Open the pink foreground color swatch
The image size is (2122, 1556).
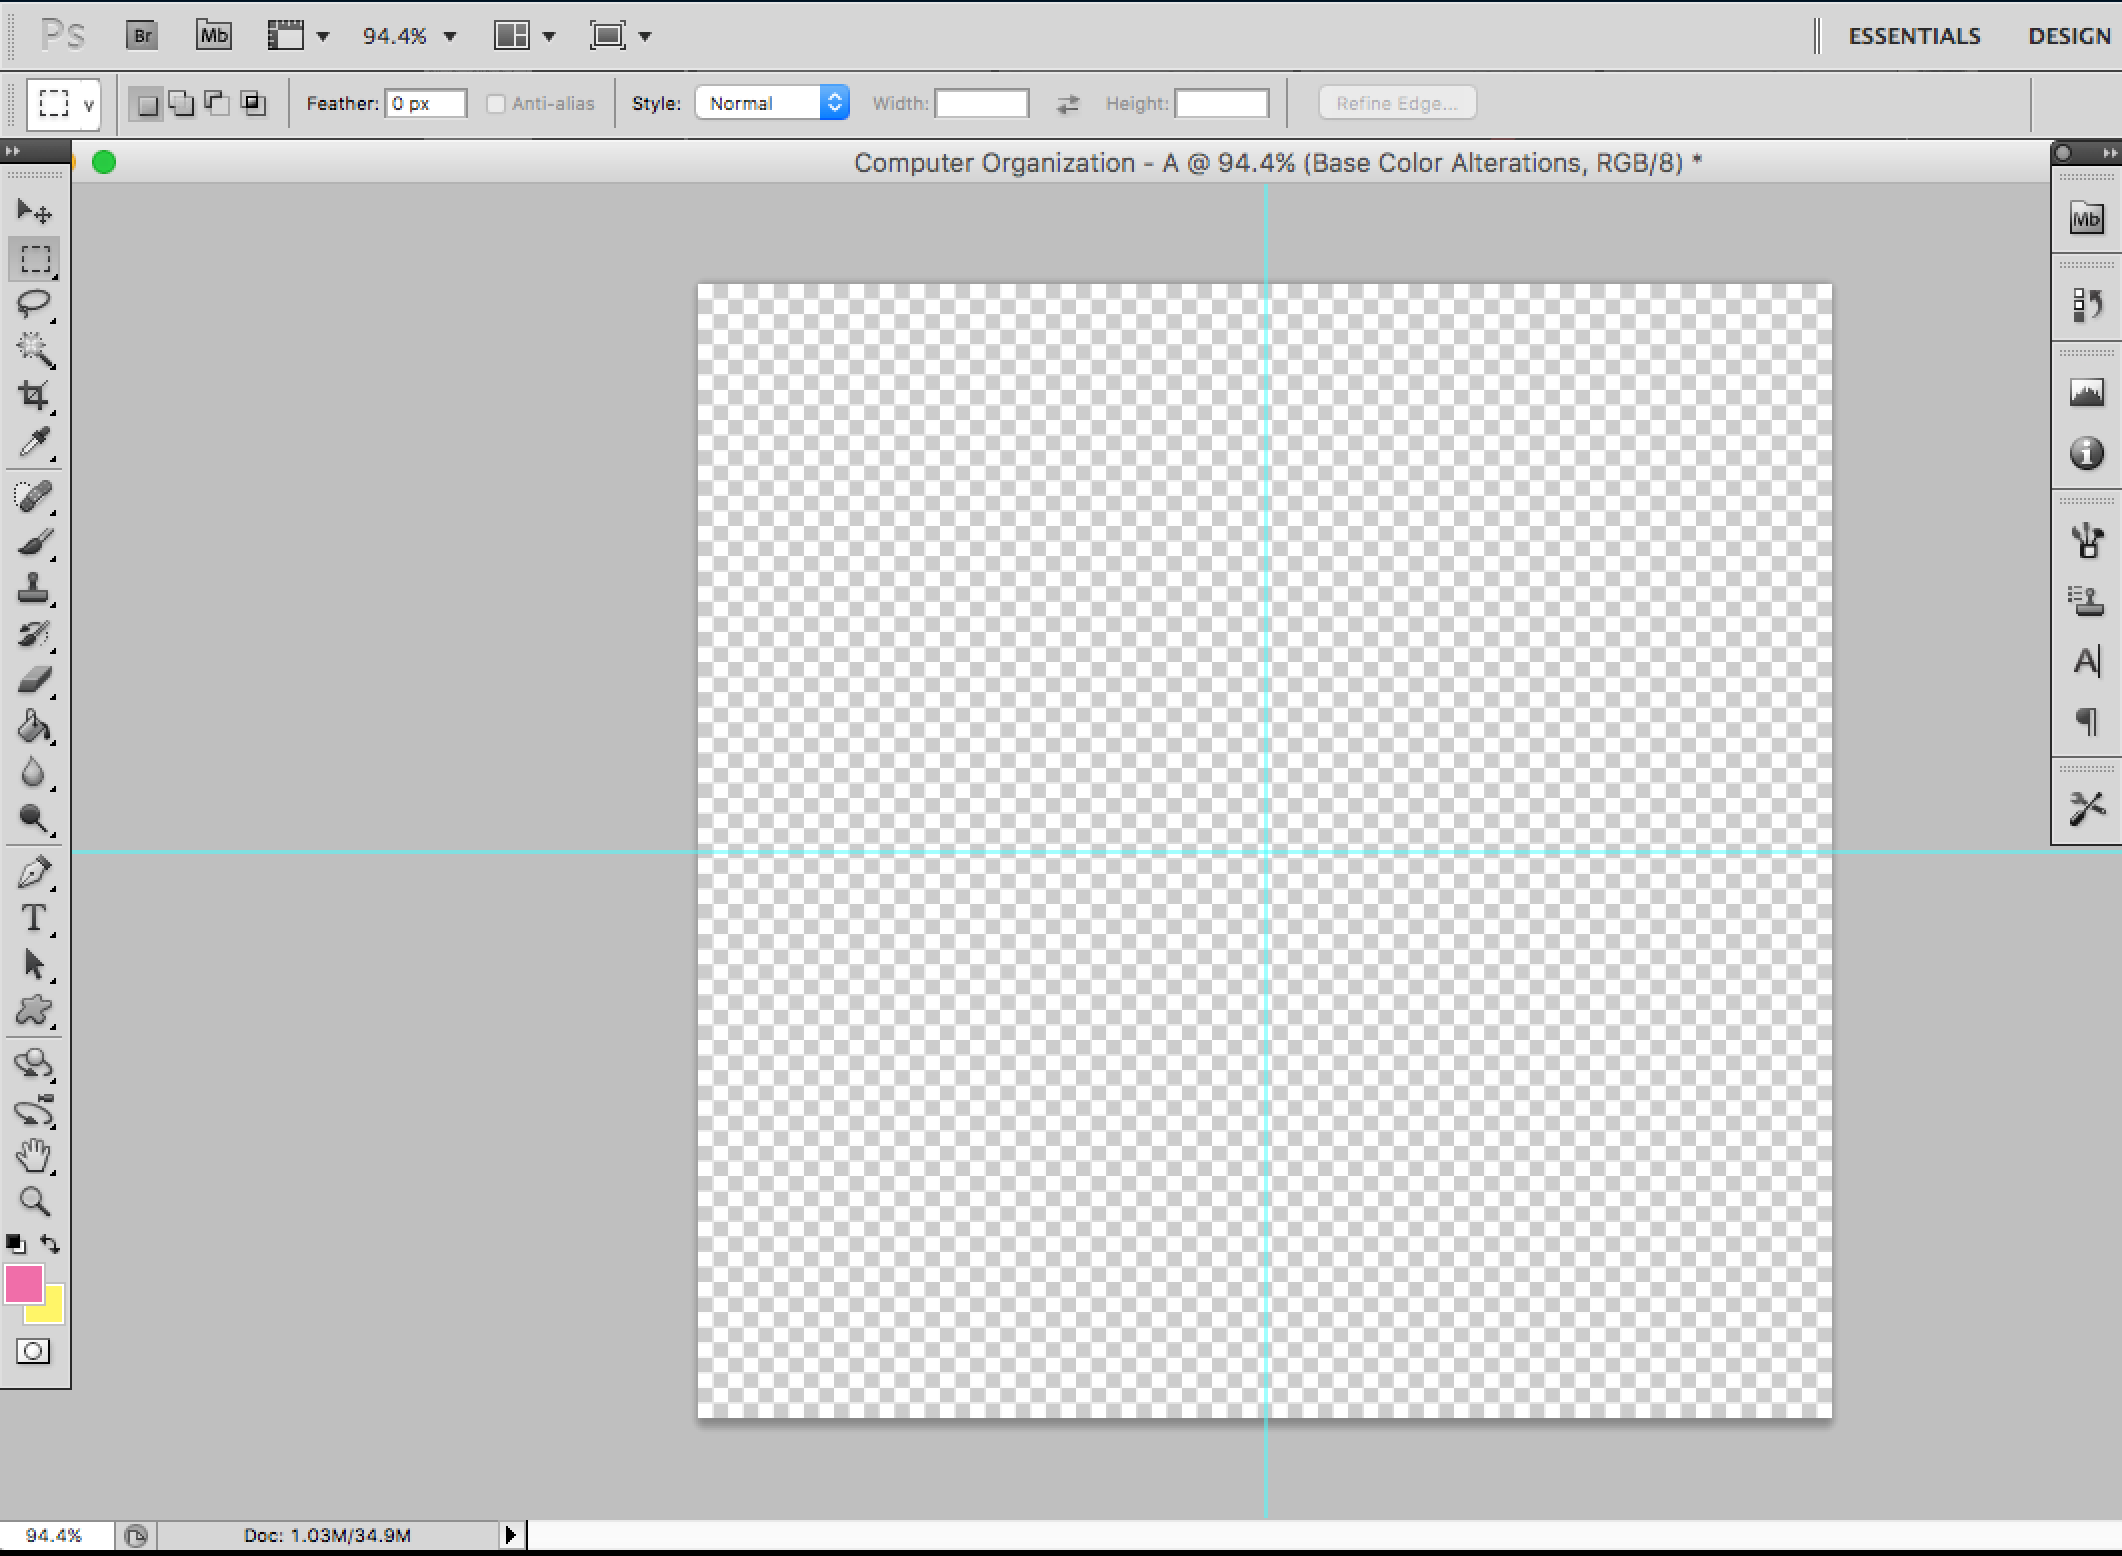point(22,1283)
